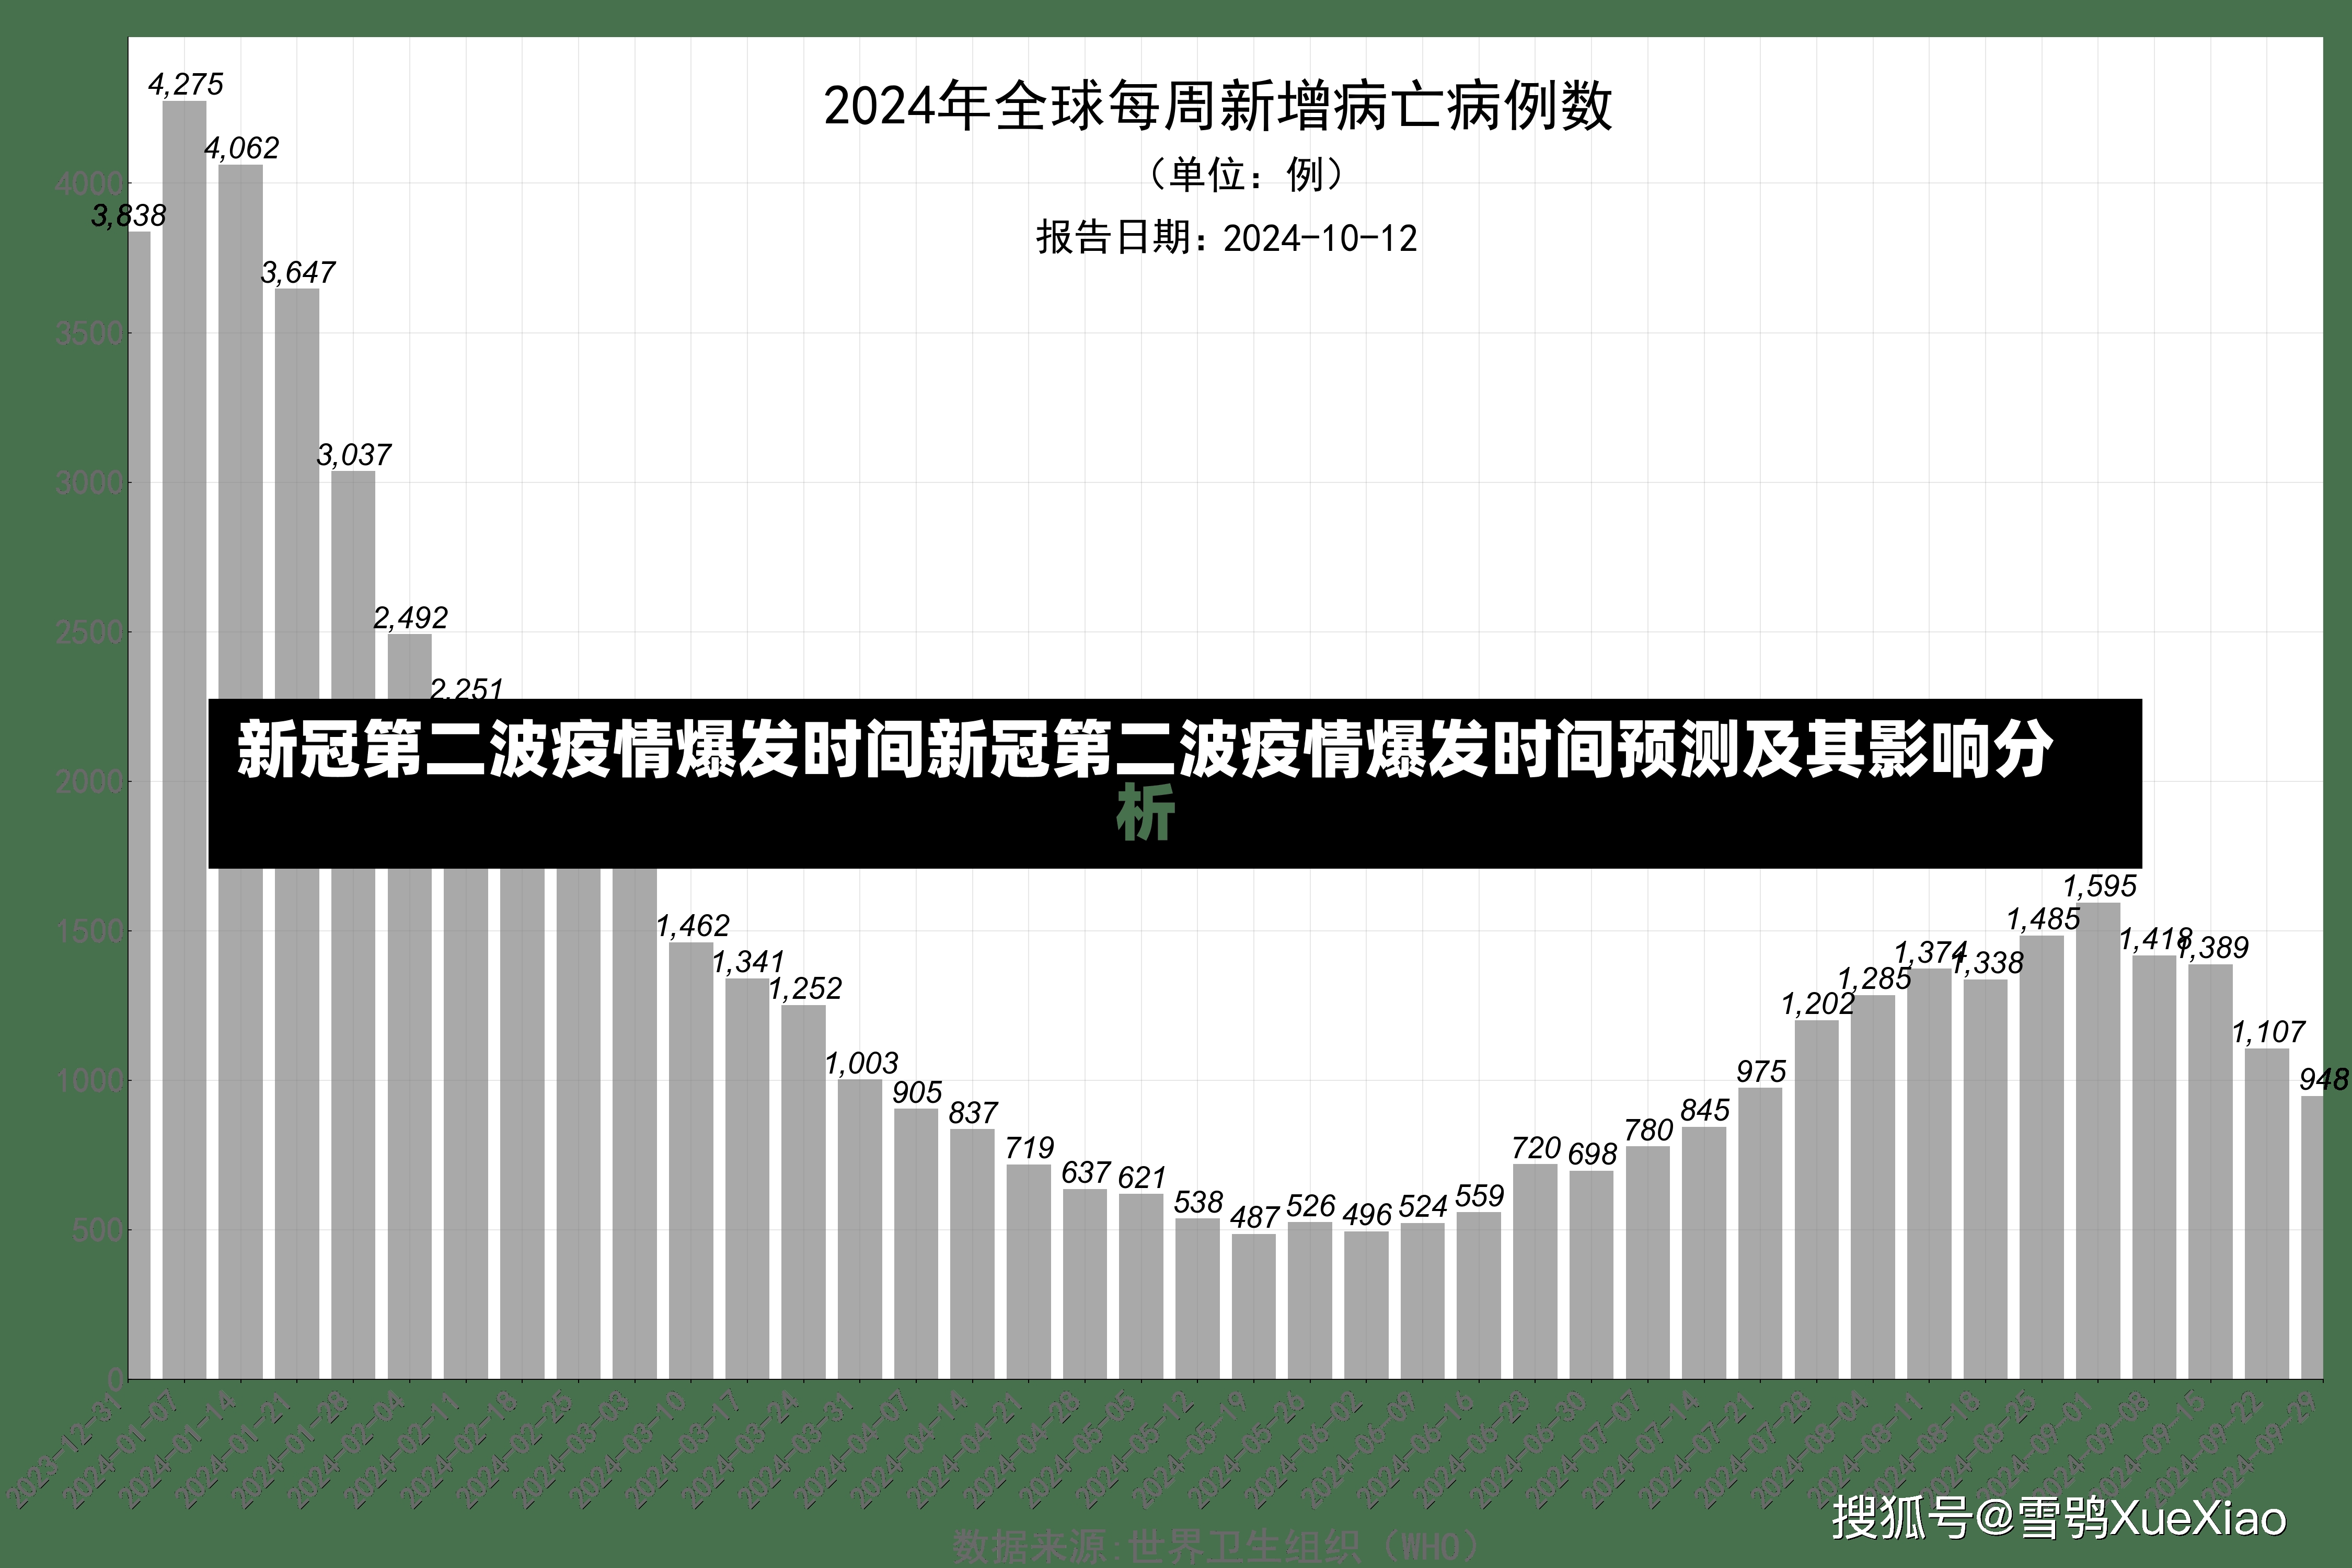Screen dimensions: 2352x1568
Task: Click the bar value label "526"
Action: tap(1310, 1206)
